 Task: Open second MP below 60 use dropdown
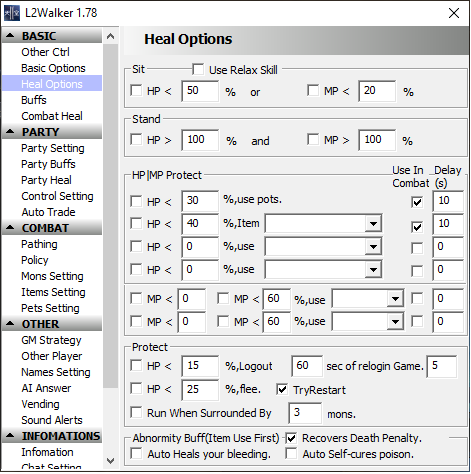pyautogui.click(x=395, y=322)
